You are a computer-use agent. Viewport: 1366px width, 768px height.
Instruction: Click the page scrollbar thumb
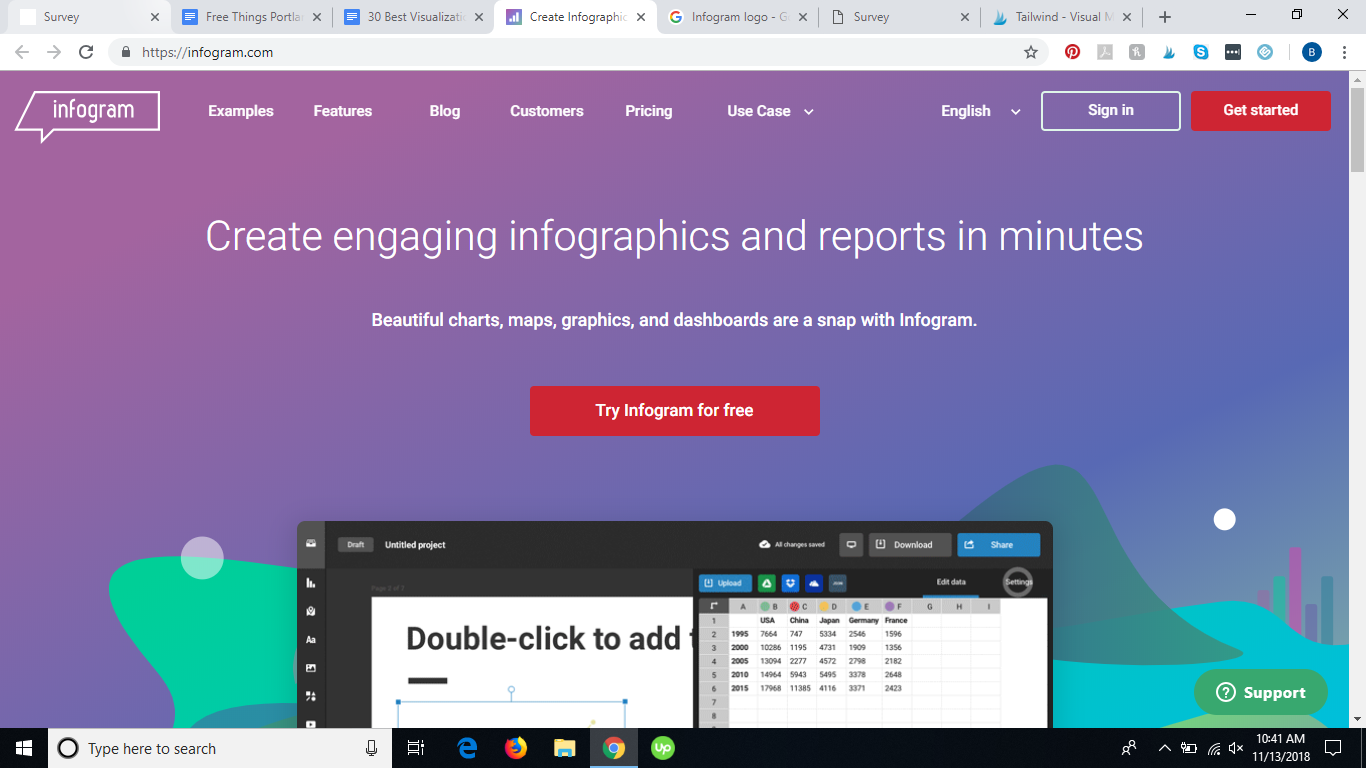[1357, 132]
